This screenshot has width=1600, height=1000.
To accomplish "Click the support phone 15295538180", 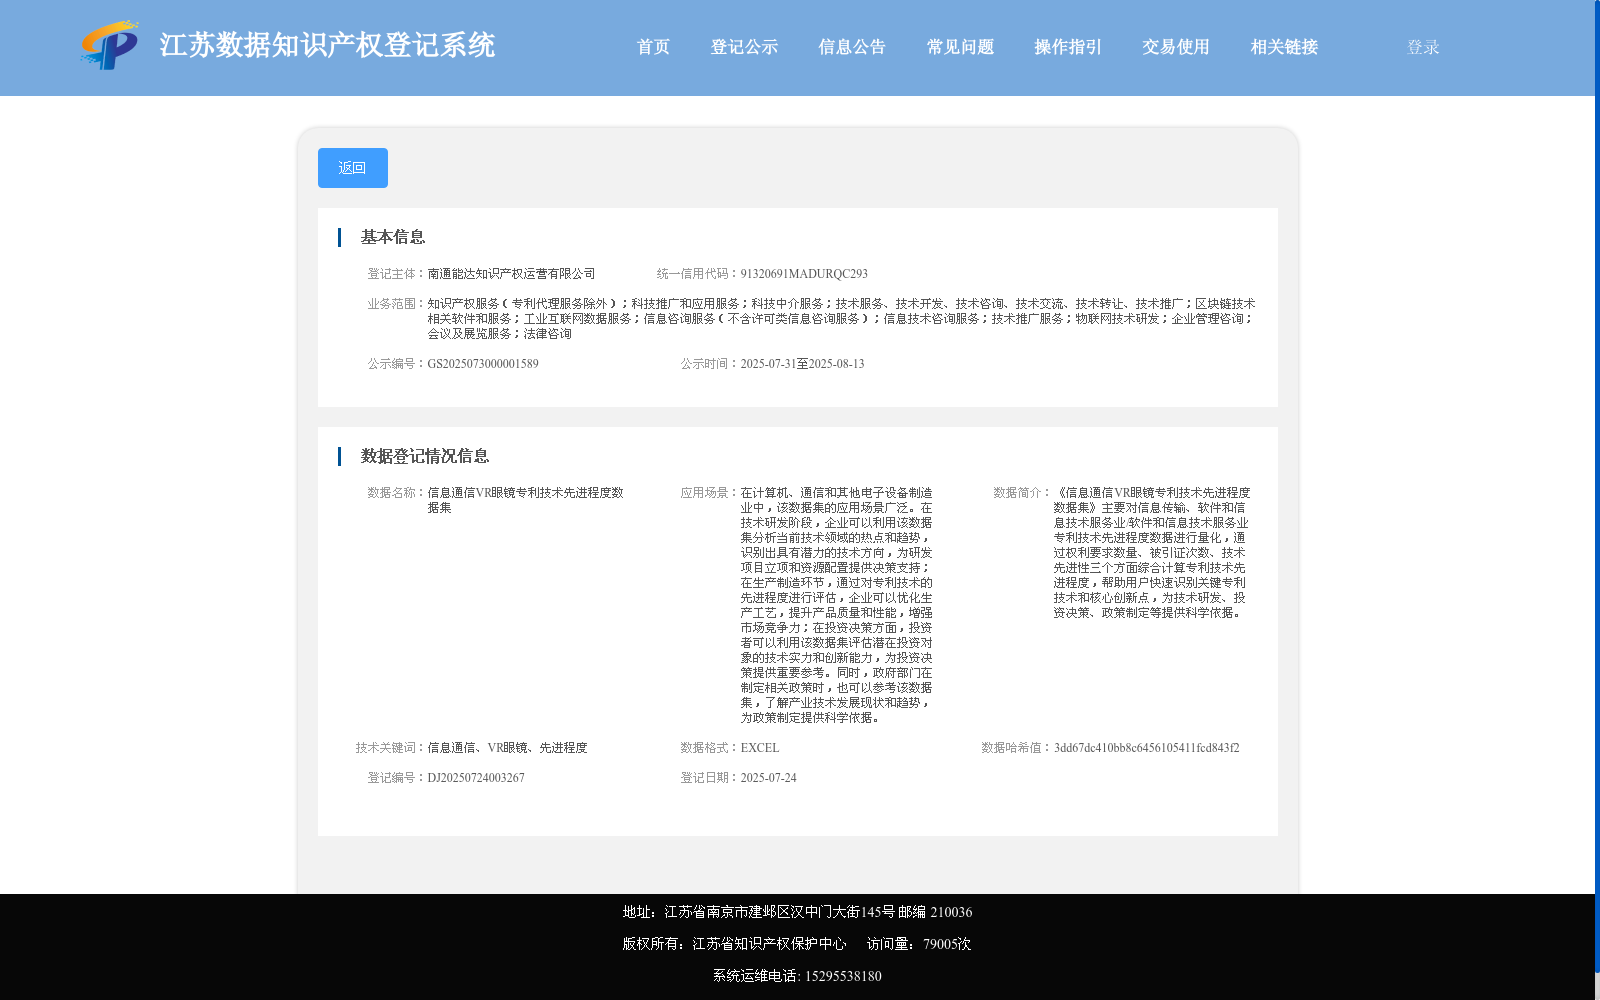I will click(x=843, y=976).
